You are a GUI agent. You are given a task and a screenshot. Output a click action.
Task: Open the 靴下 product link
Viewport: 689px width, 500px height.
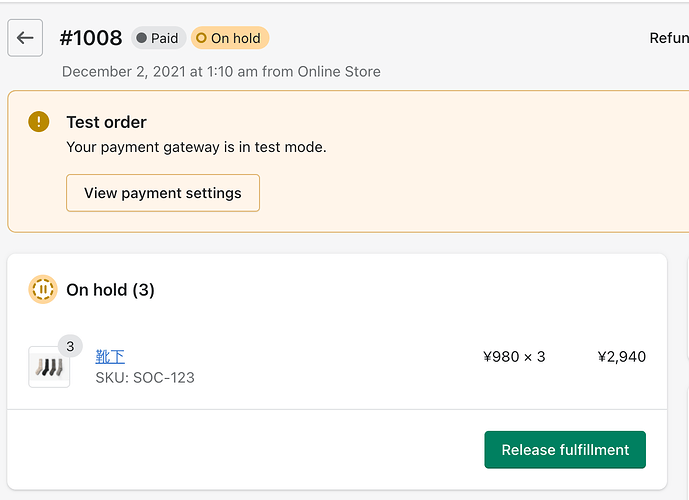tap(110, 356)
